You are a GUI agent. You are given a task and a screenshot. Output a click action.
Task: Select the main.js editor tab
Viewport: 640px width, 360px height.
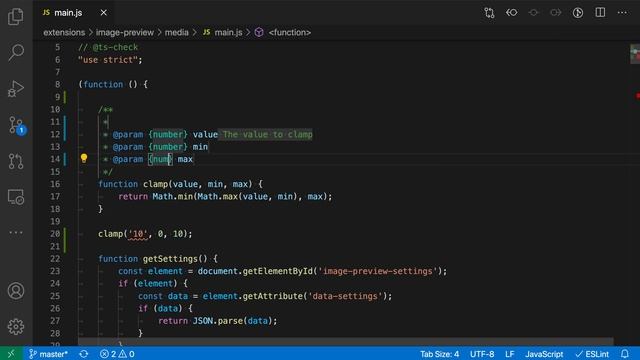point(74,13)
